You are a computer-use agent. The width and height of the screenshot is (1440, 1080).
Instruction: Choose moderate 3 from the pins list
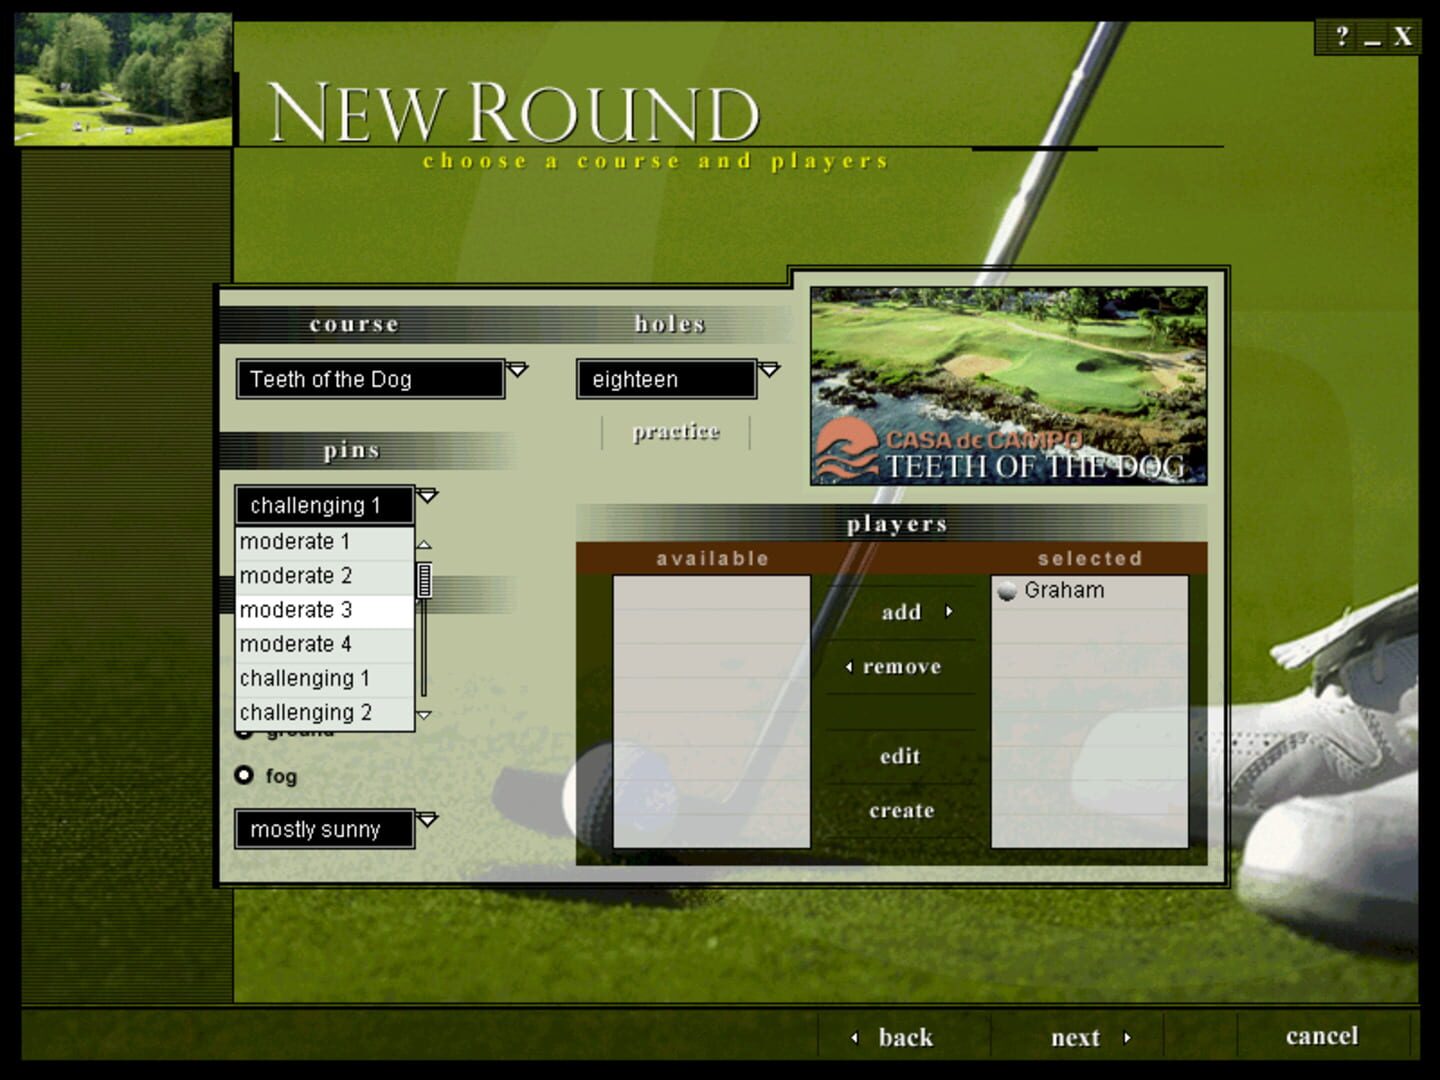[x=295, y=609]
